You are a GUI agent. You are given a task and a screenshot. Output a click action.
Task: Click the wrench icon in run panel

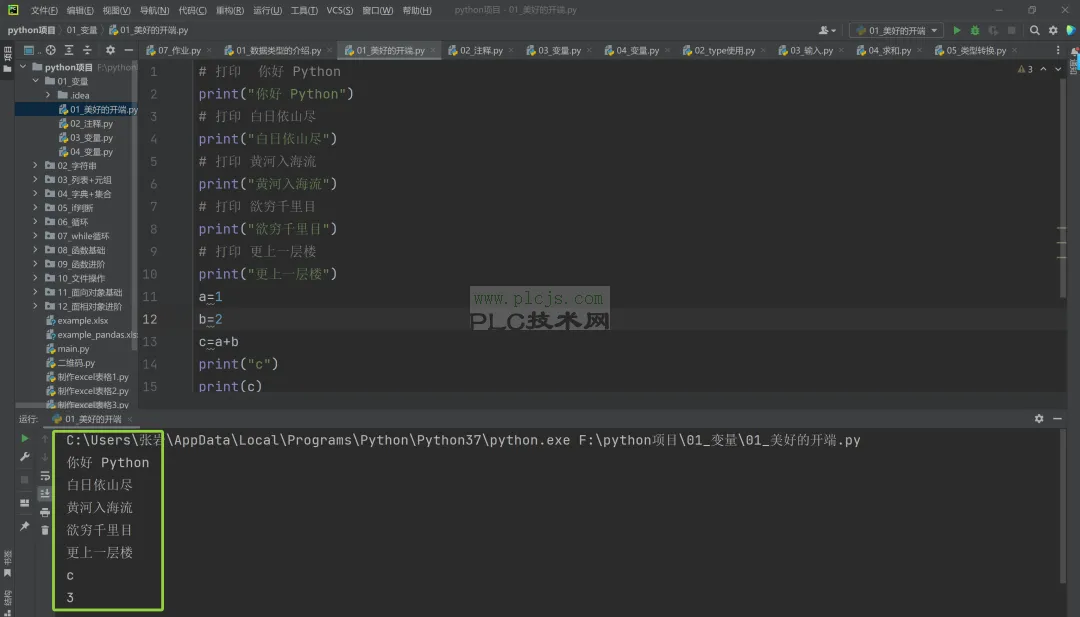coord(25,457)
